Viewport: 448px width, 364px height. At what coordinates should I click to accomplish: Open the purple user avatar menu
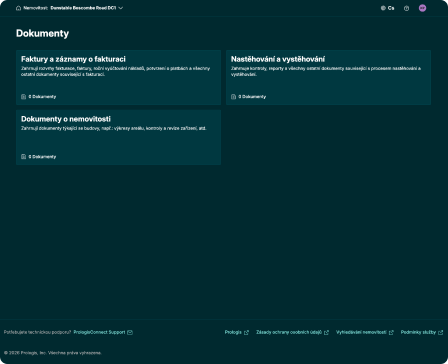422,8
